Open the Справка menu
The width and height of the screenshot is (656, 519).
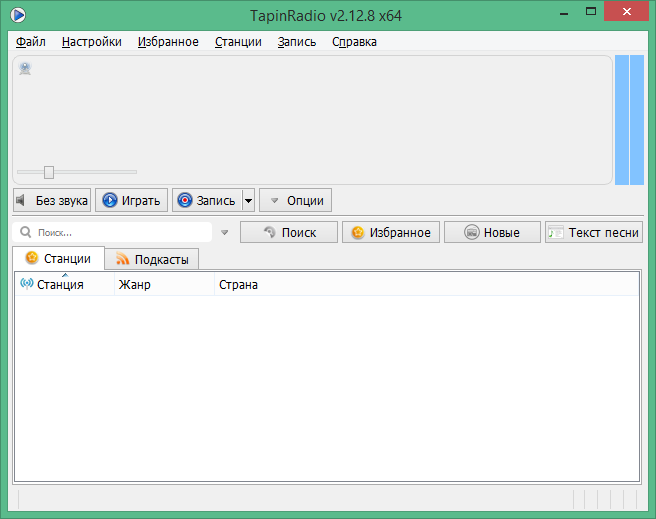pos(354,42)
